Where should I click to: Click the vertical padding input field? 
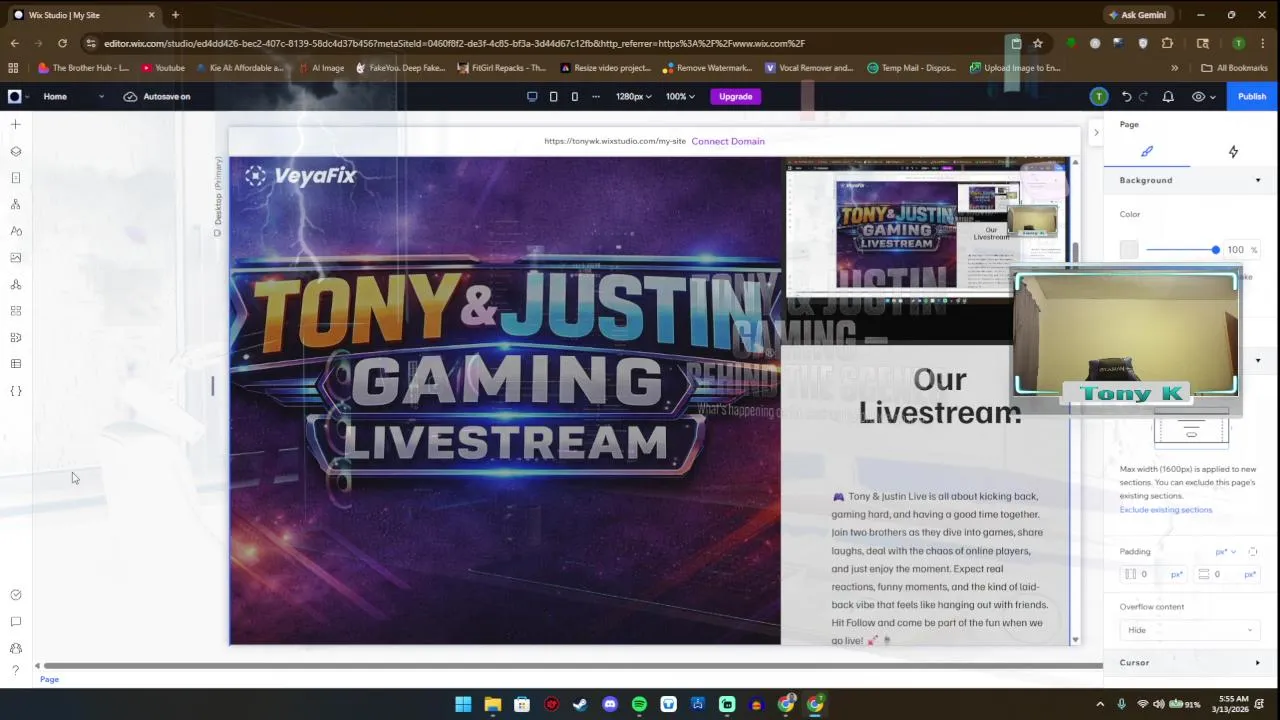point(1228,574)
